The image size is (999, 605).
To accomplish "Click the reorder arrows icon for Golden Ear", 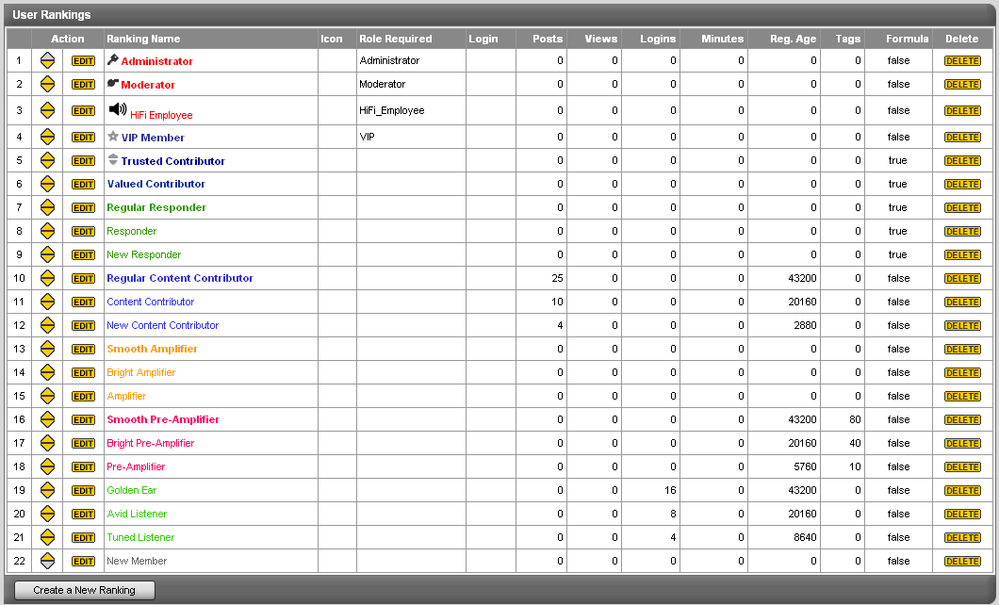I will [47, 490].
